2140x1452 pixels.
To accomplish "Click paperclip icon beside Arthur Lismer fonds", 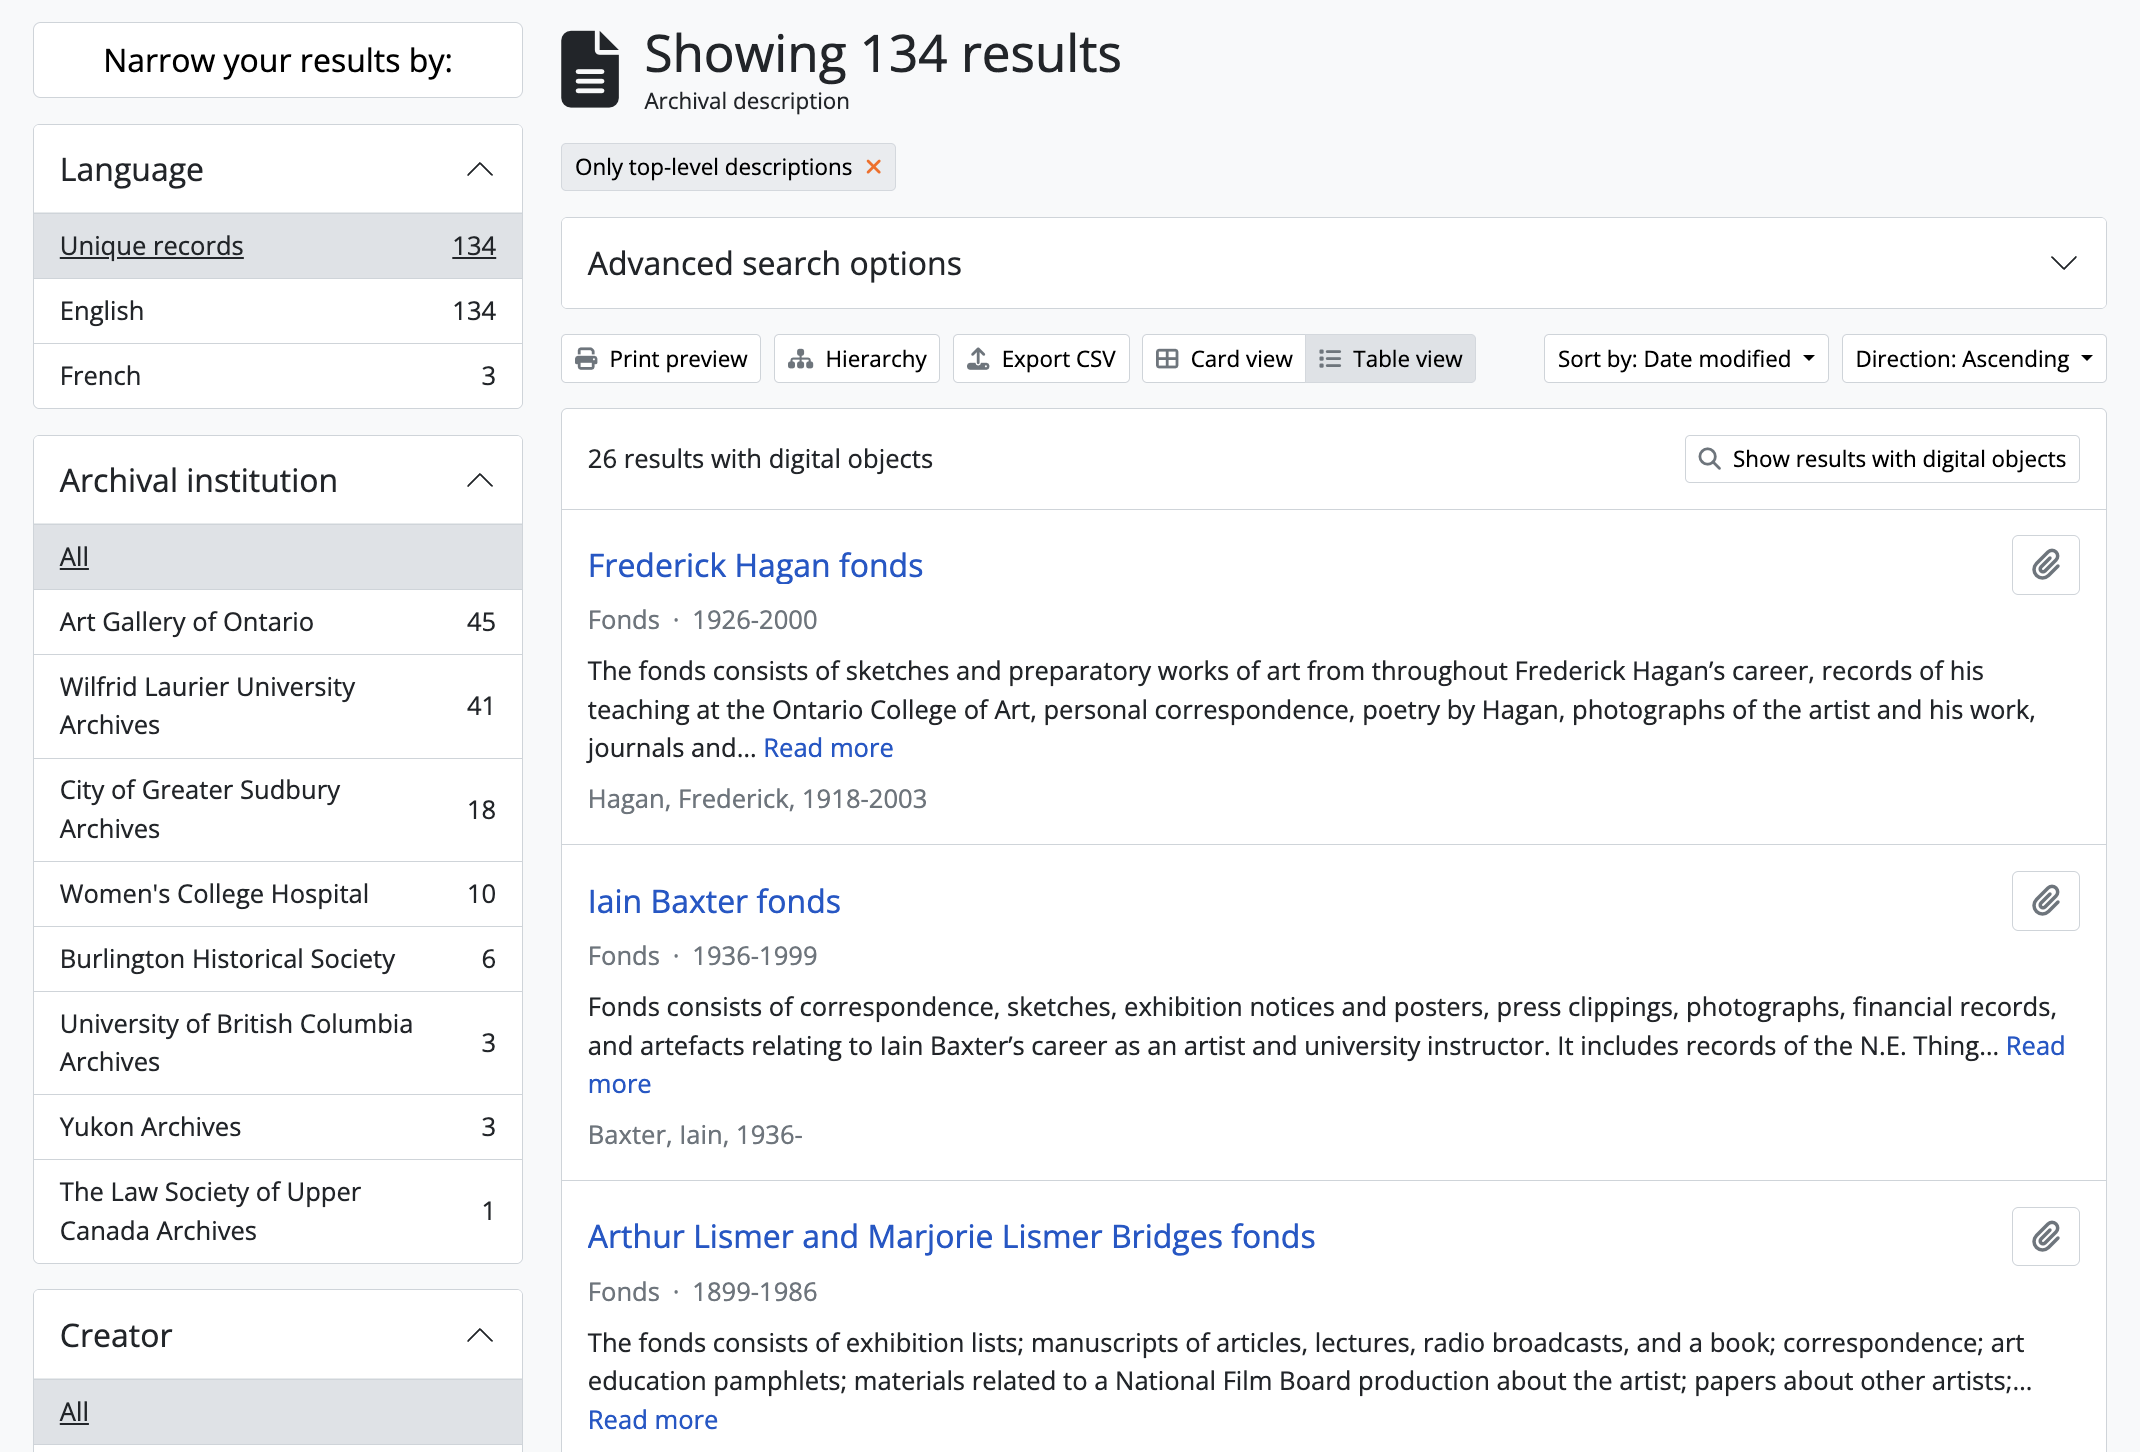I will tap(2045, 1237).
